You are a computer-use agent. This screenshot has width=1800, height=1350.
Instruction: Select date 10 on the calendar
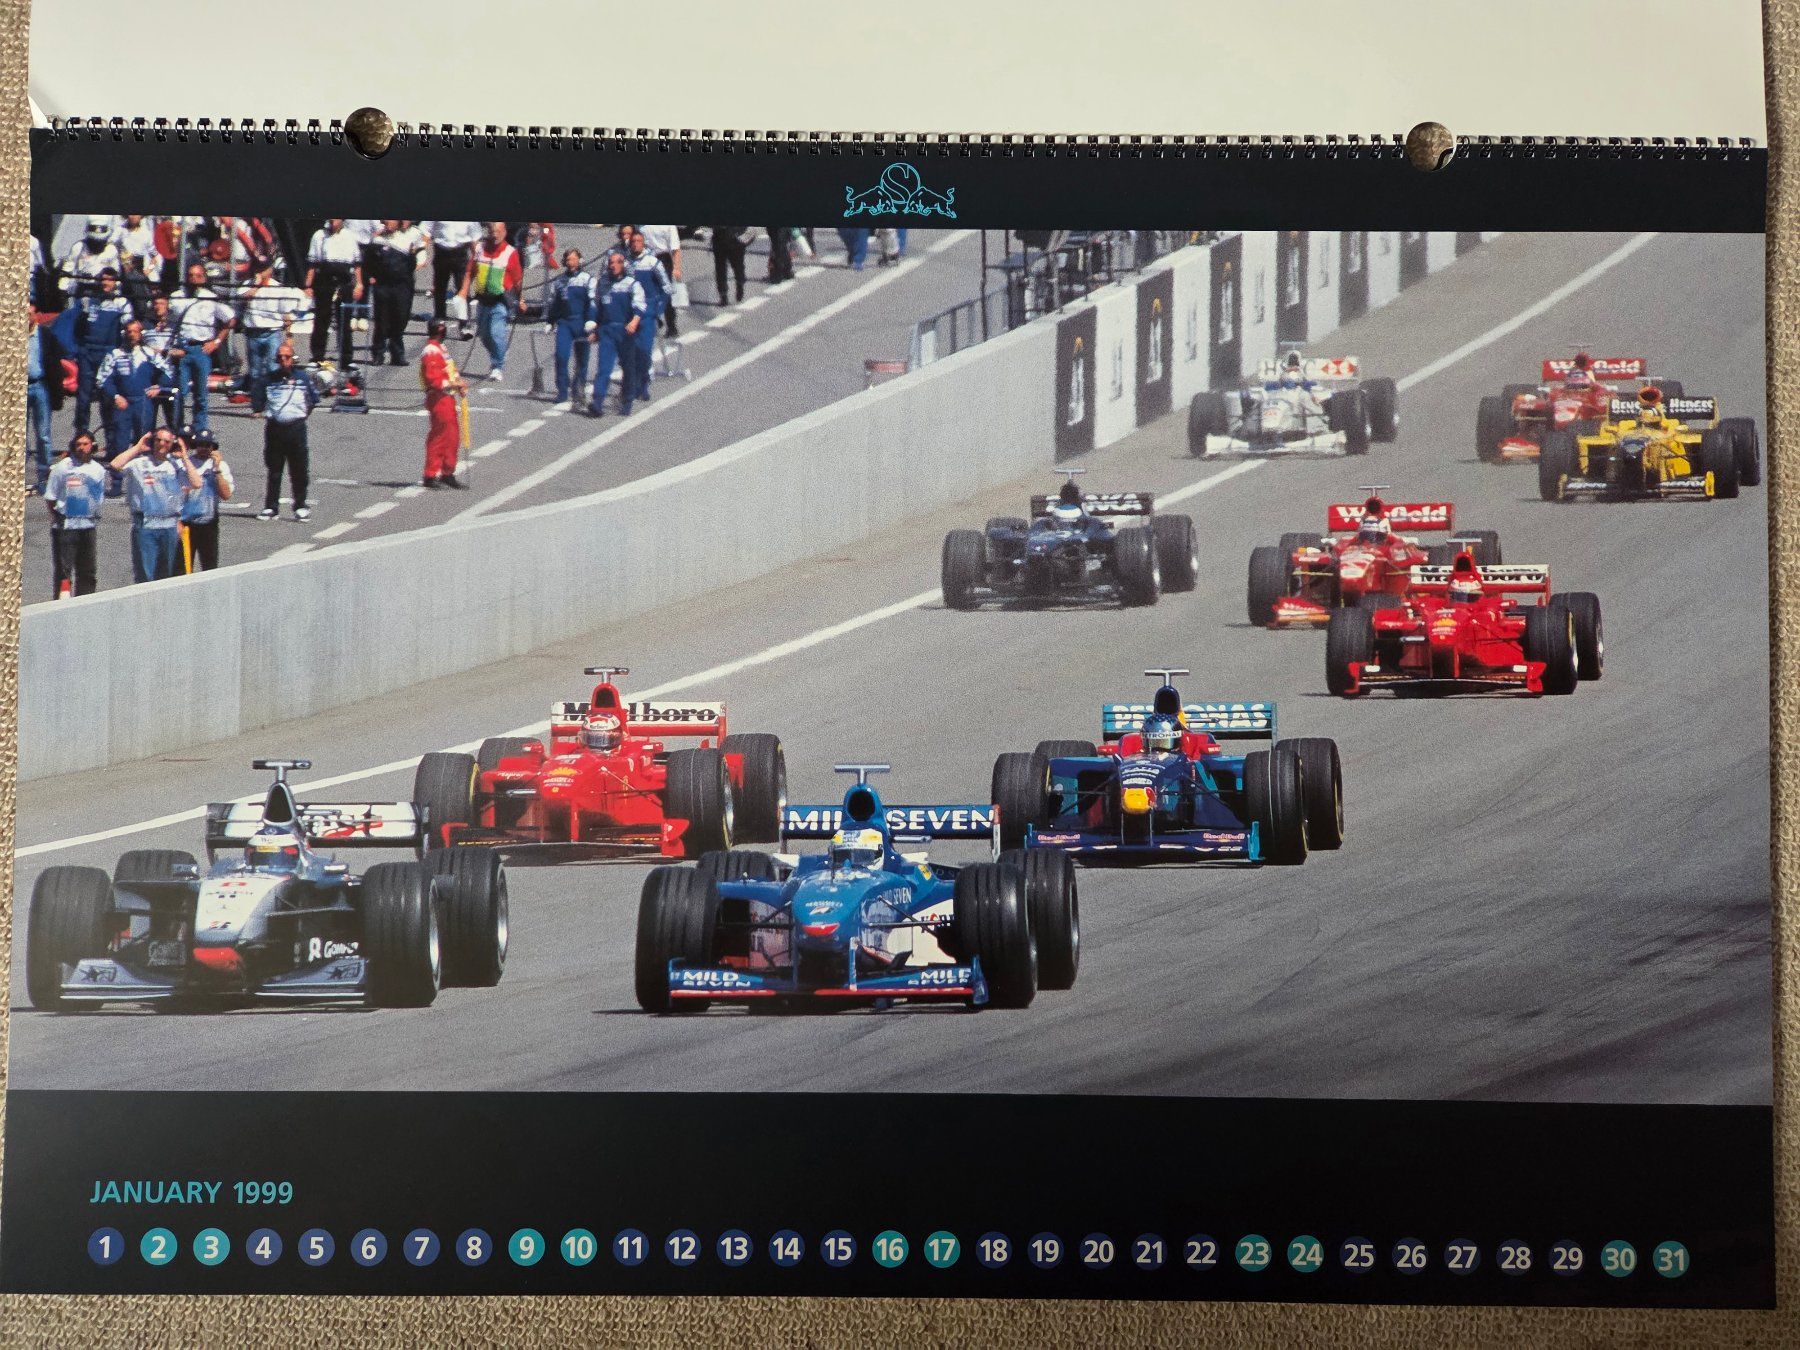pyautogui.click(x=578, y=1248)
